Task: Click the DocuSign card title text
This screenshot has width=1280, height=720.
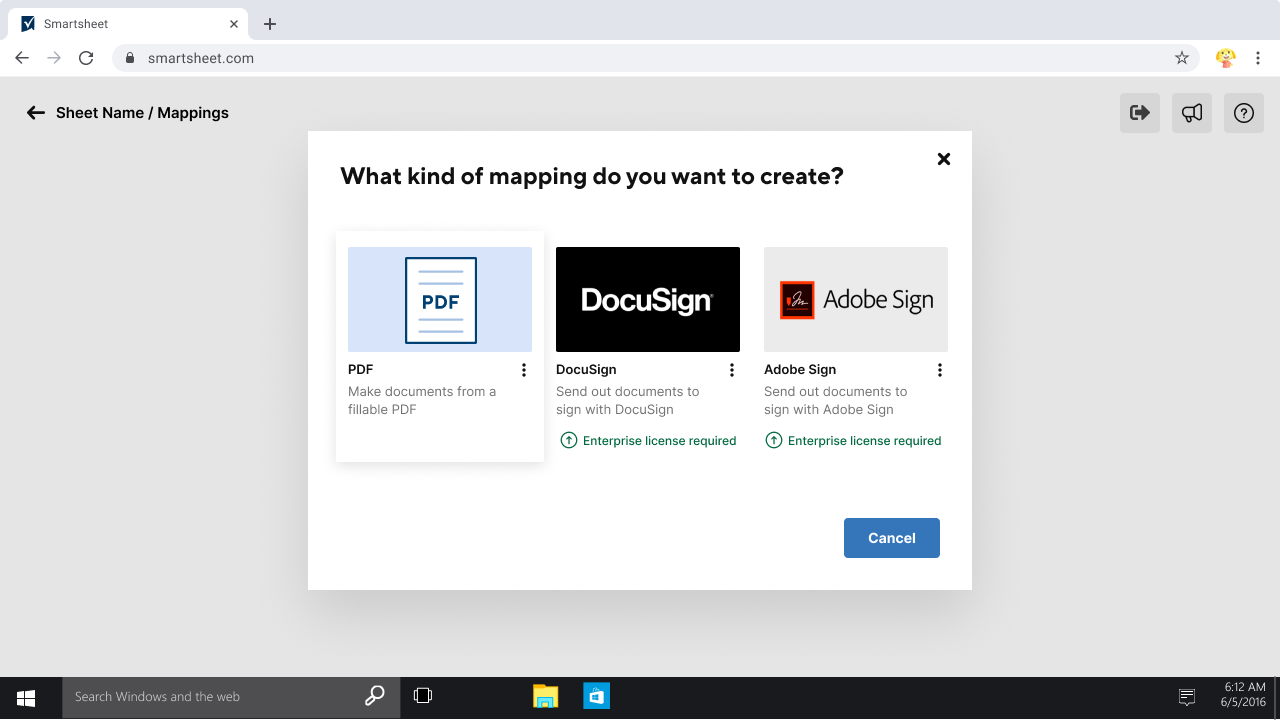Action: (x=586, y=370)
